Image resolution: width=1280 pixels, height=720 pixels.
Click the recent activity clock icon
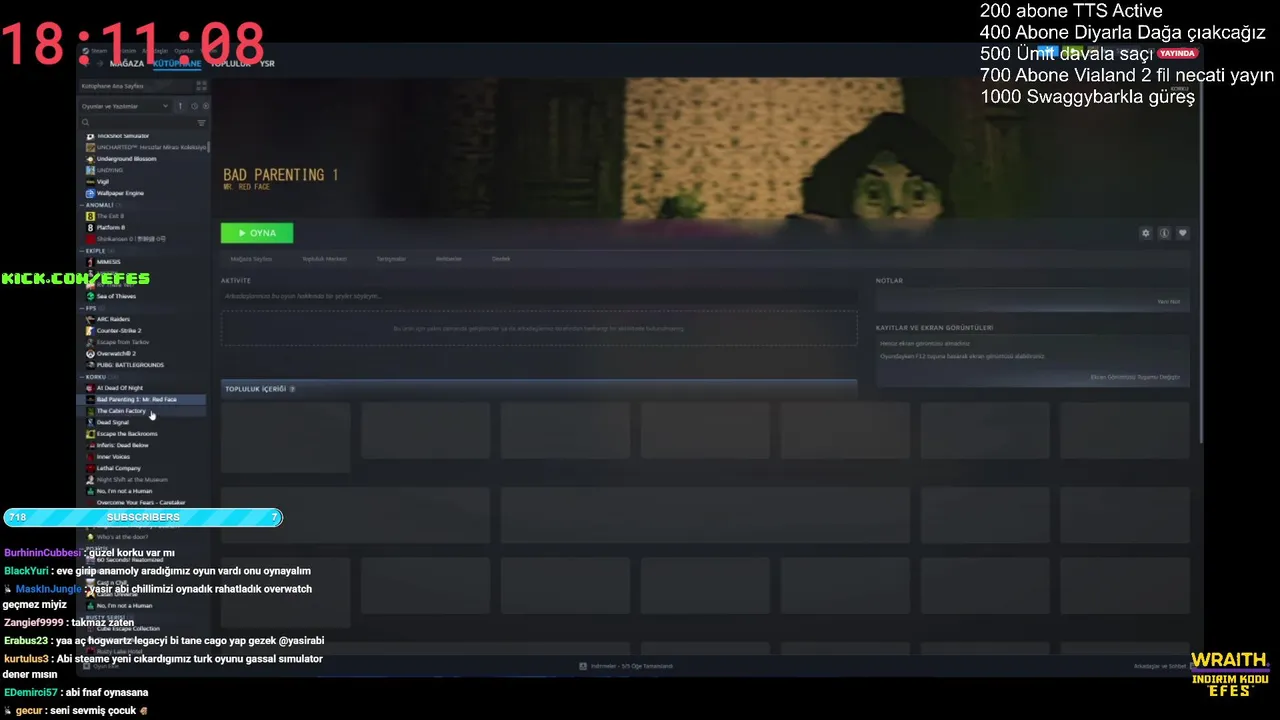click(x=195, y=106)
